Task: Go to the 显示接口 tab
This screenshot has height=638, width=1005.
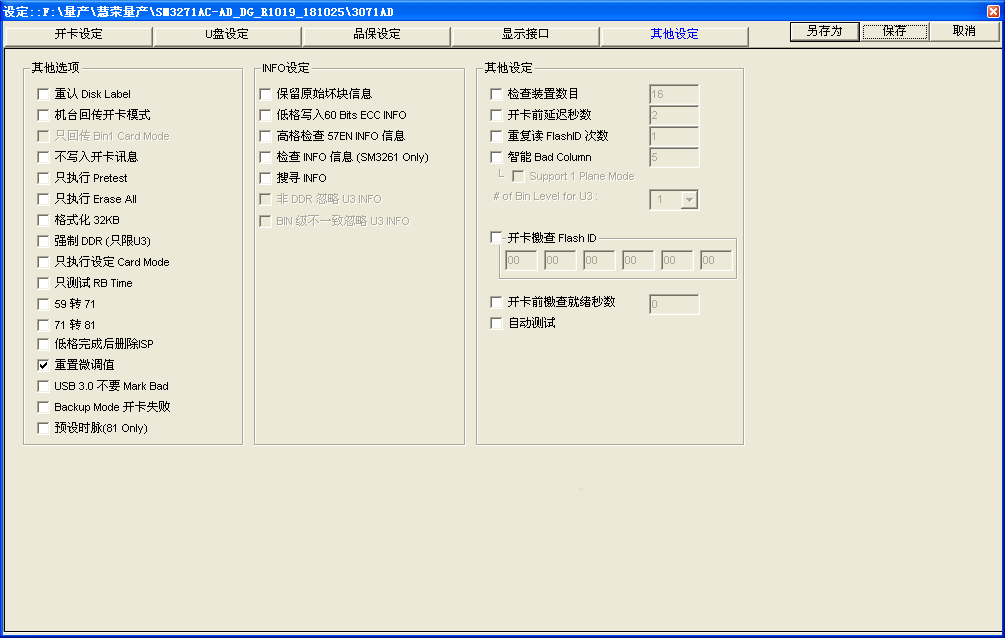Action: 525,34
